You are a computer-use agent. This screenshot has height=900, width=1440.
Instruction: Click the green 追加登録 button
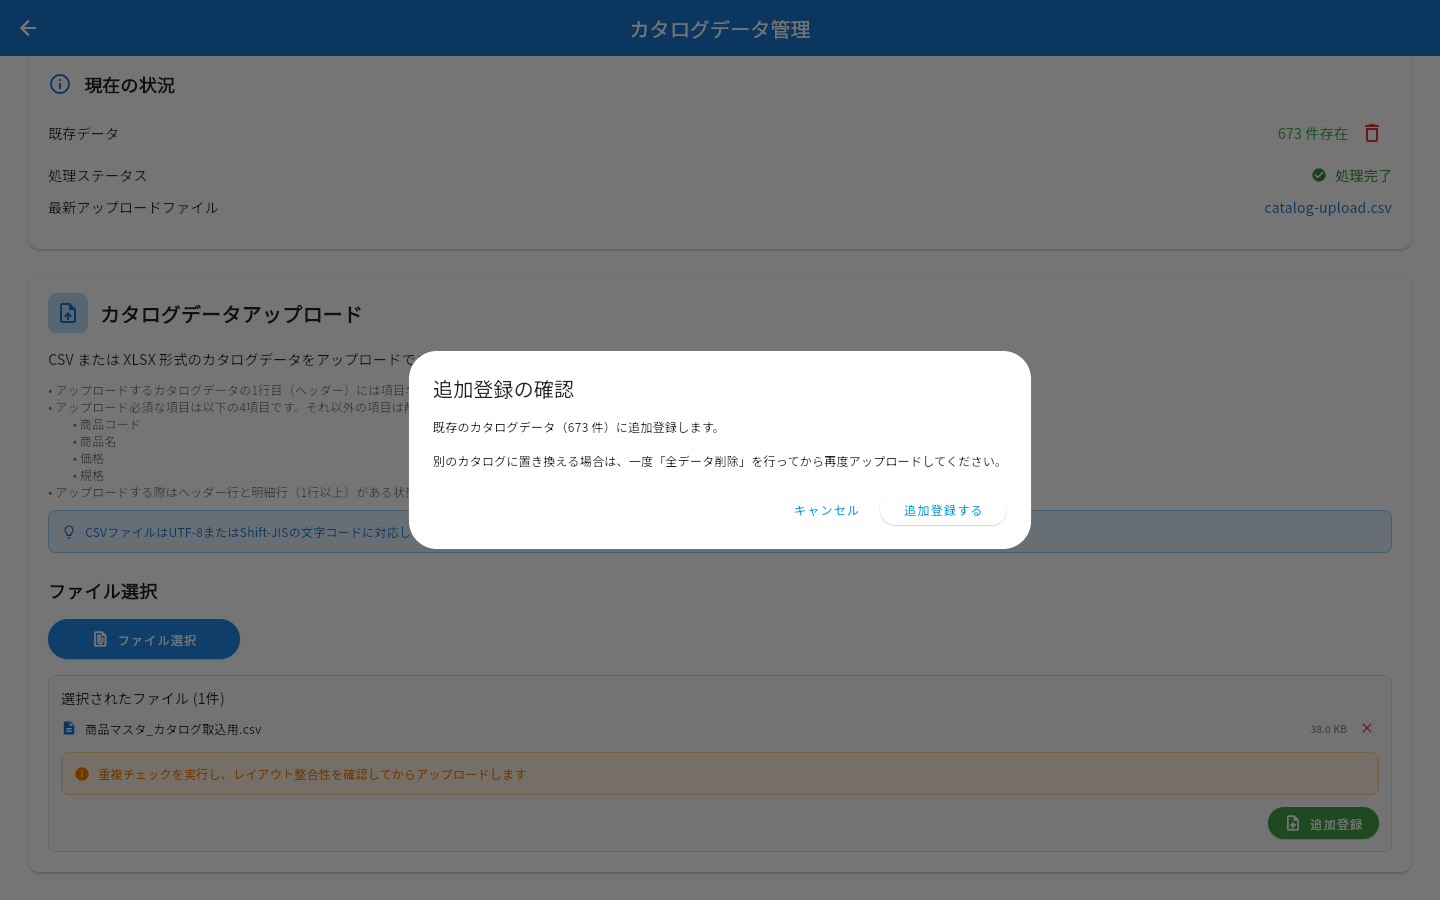coord(1323,823)
